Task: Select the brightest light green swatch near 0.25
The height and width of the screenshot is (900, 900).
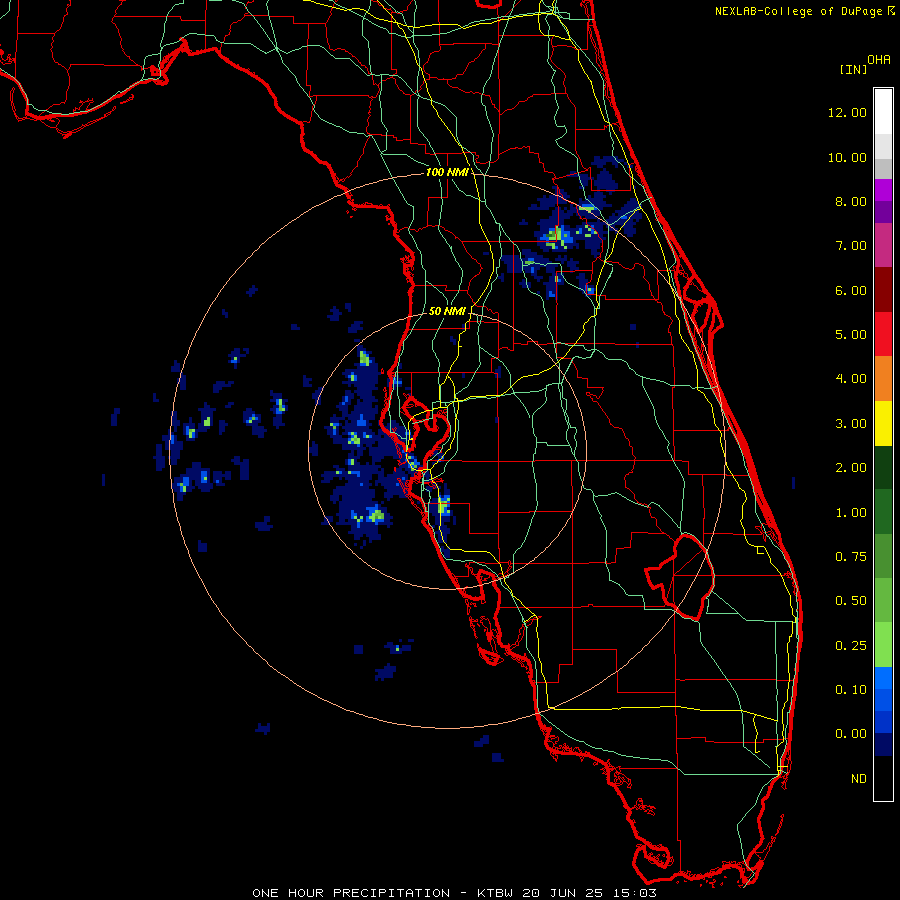Action: [x=883, y=645]
